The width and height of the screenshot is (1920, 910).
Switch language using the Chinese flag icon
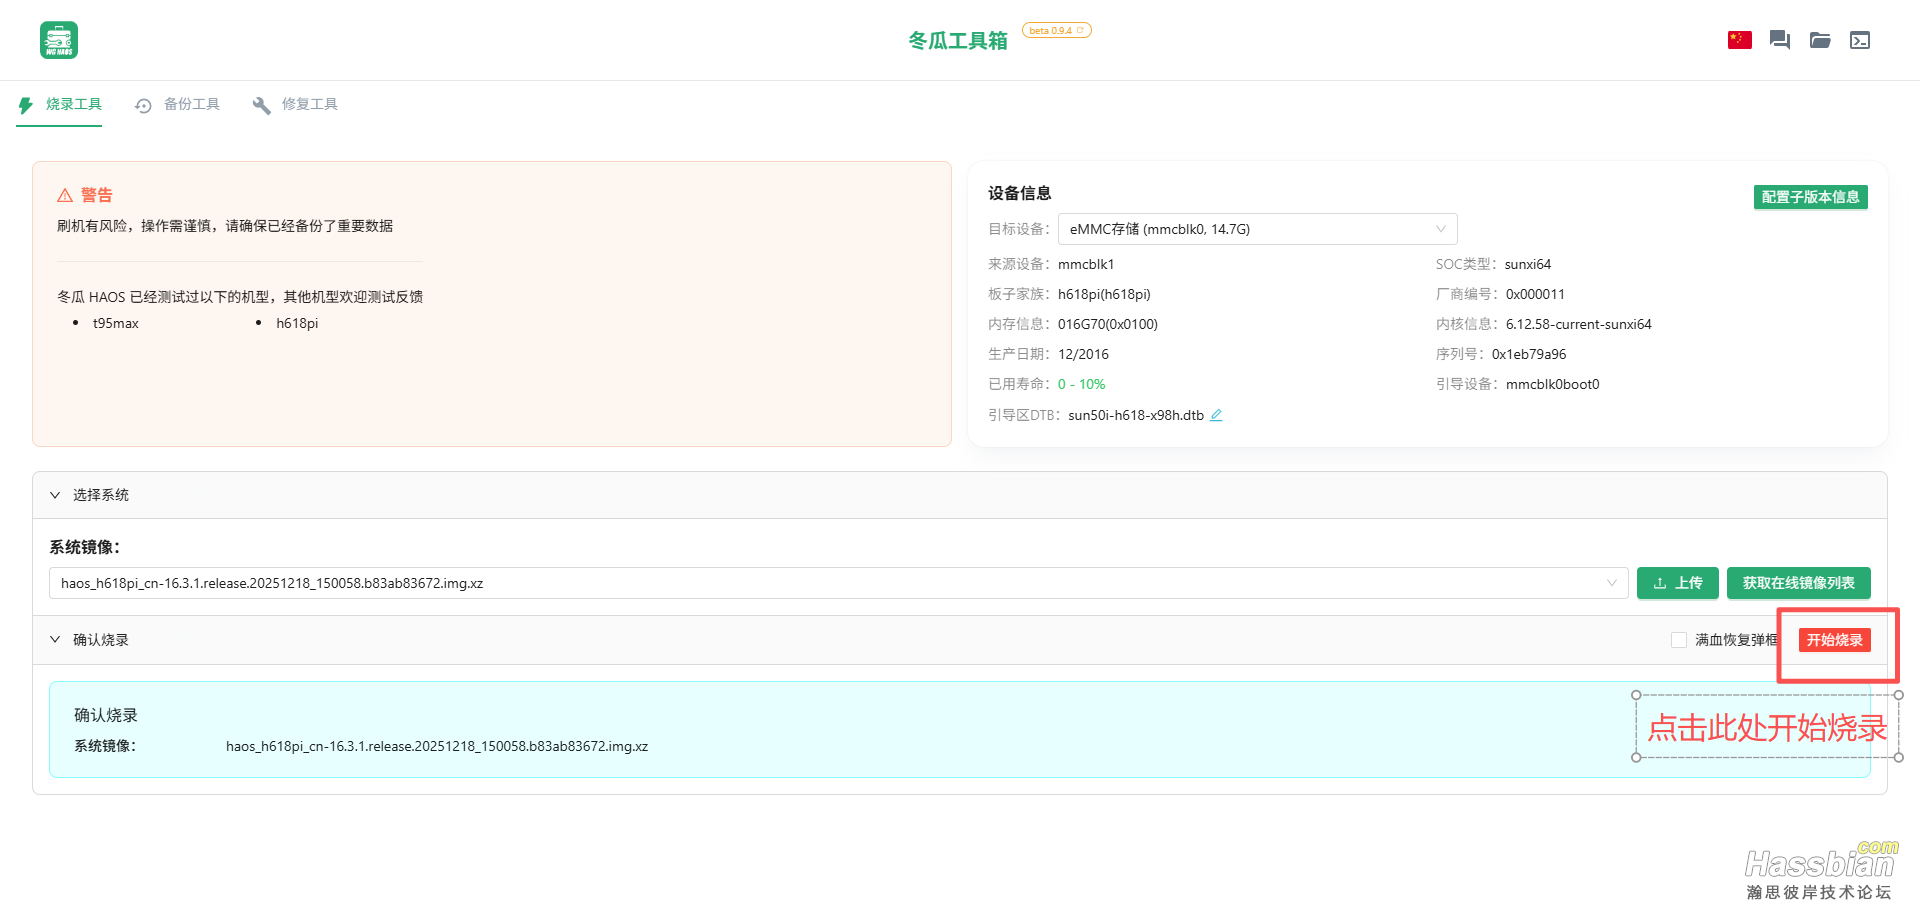coord(1739,40)
